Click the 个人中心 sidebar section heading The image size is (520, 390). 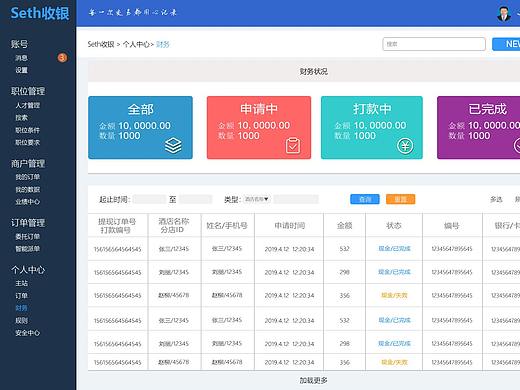(x=28, y=270)
